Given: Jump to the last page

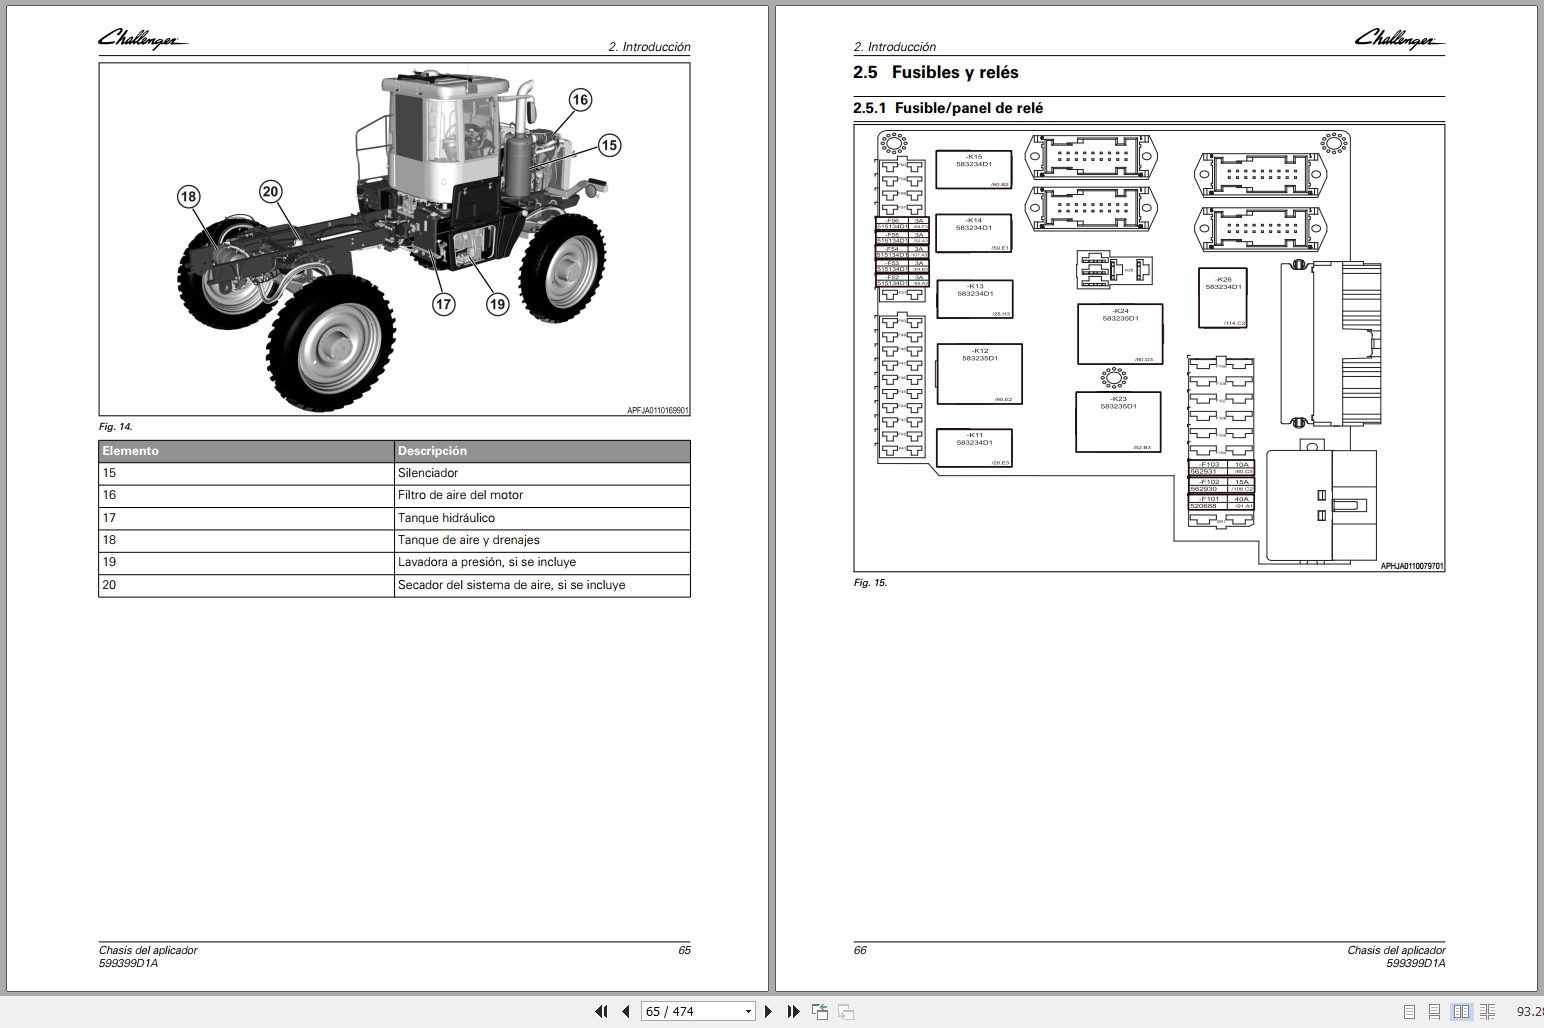Looking at the screenshot, I should (793, 1011).
